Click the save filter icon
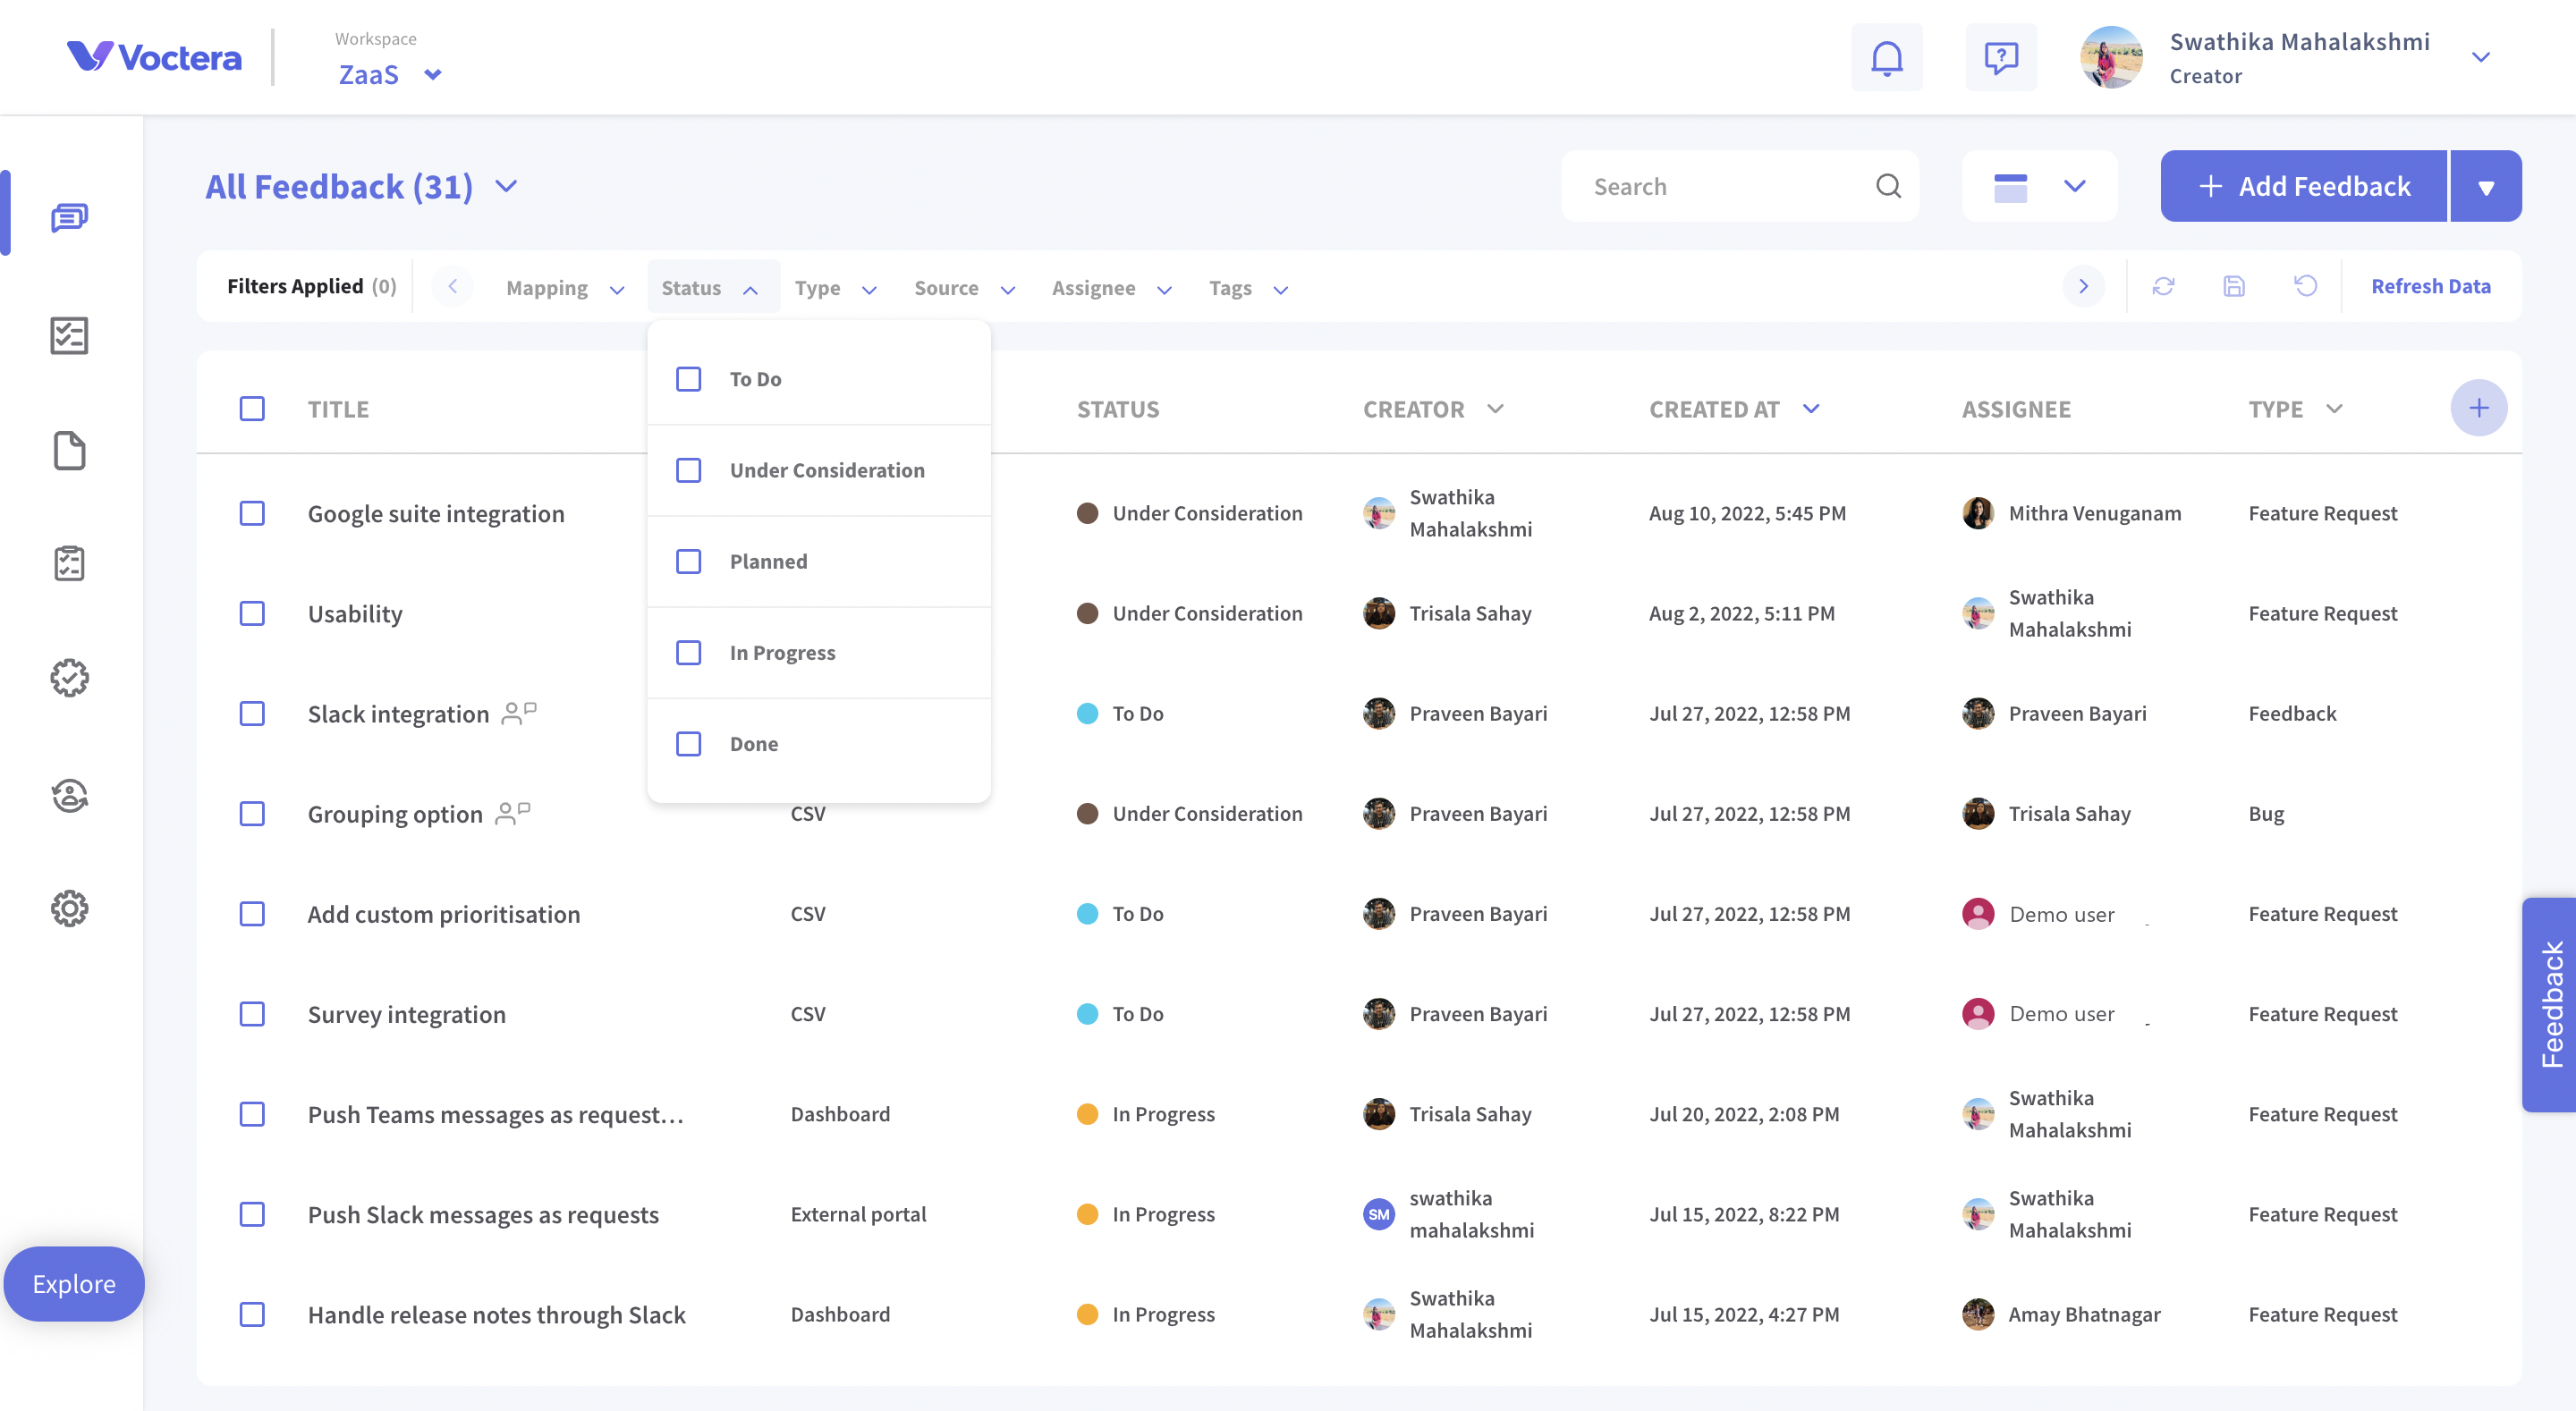Screen dimensions: 2576x1411 tap(2234, 287)
